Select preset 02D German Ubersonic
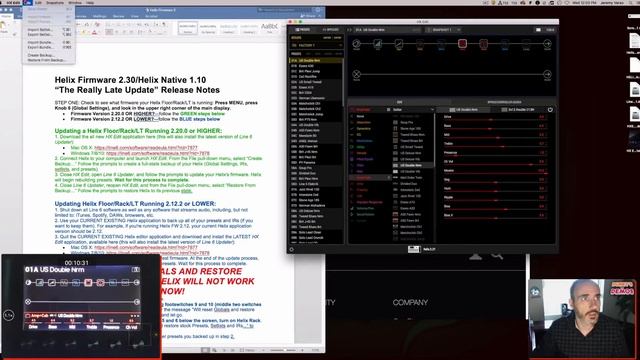This screenshot has height=360, width=640. coord(316,98)
